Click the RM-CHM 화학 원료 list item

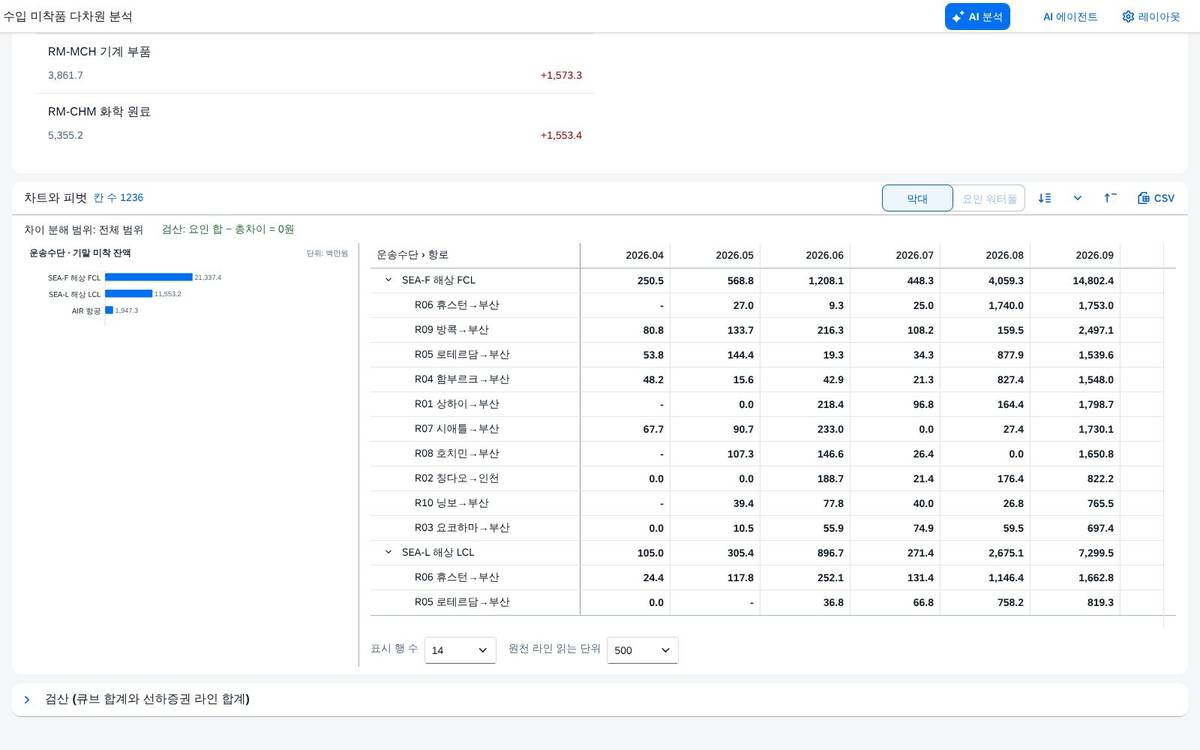(315, 123)
